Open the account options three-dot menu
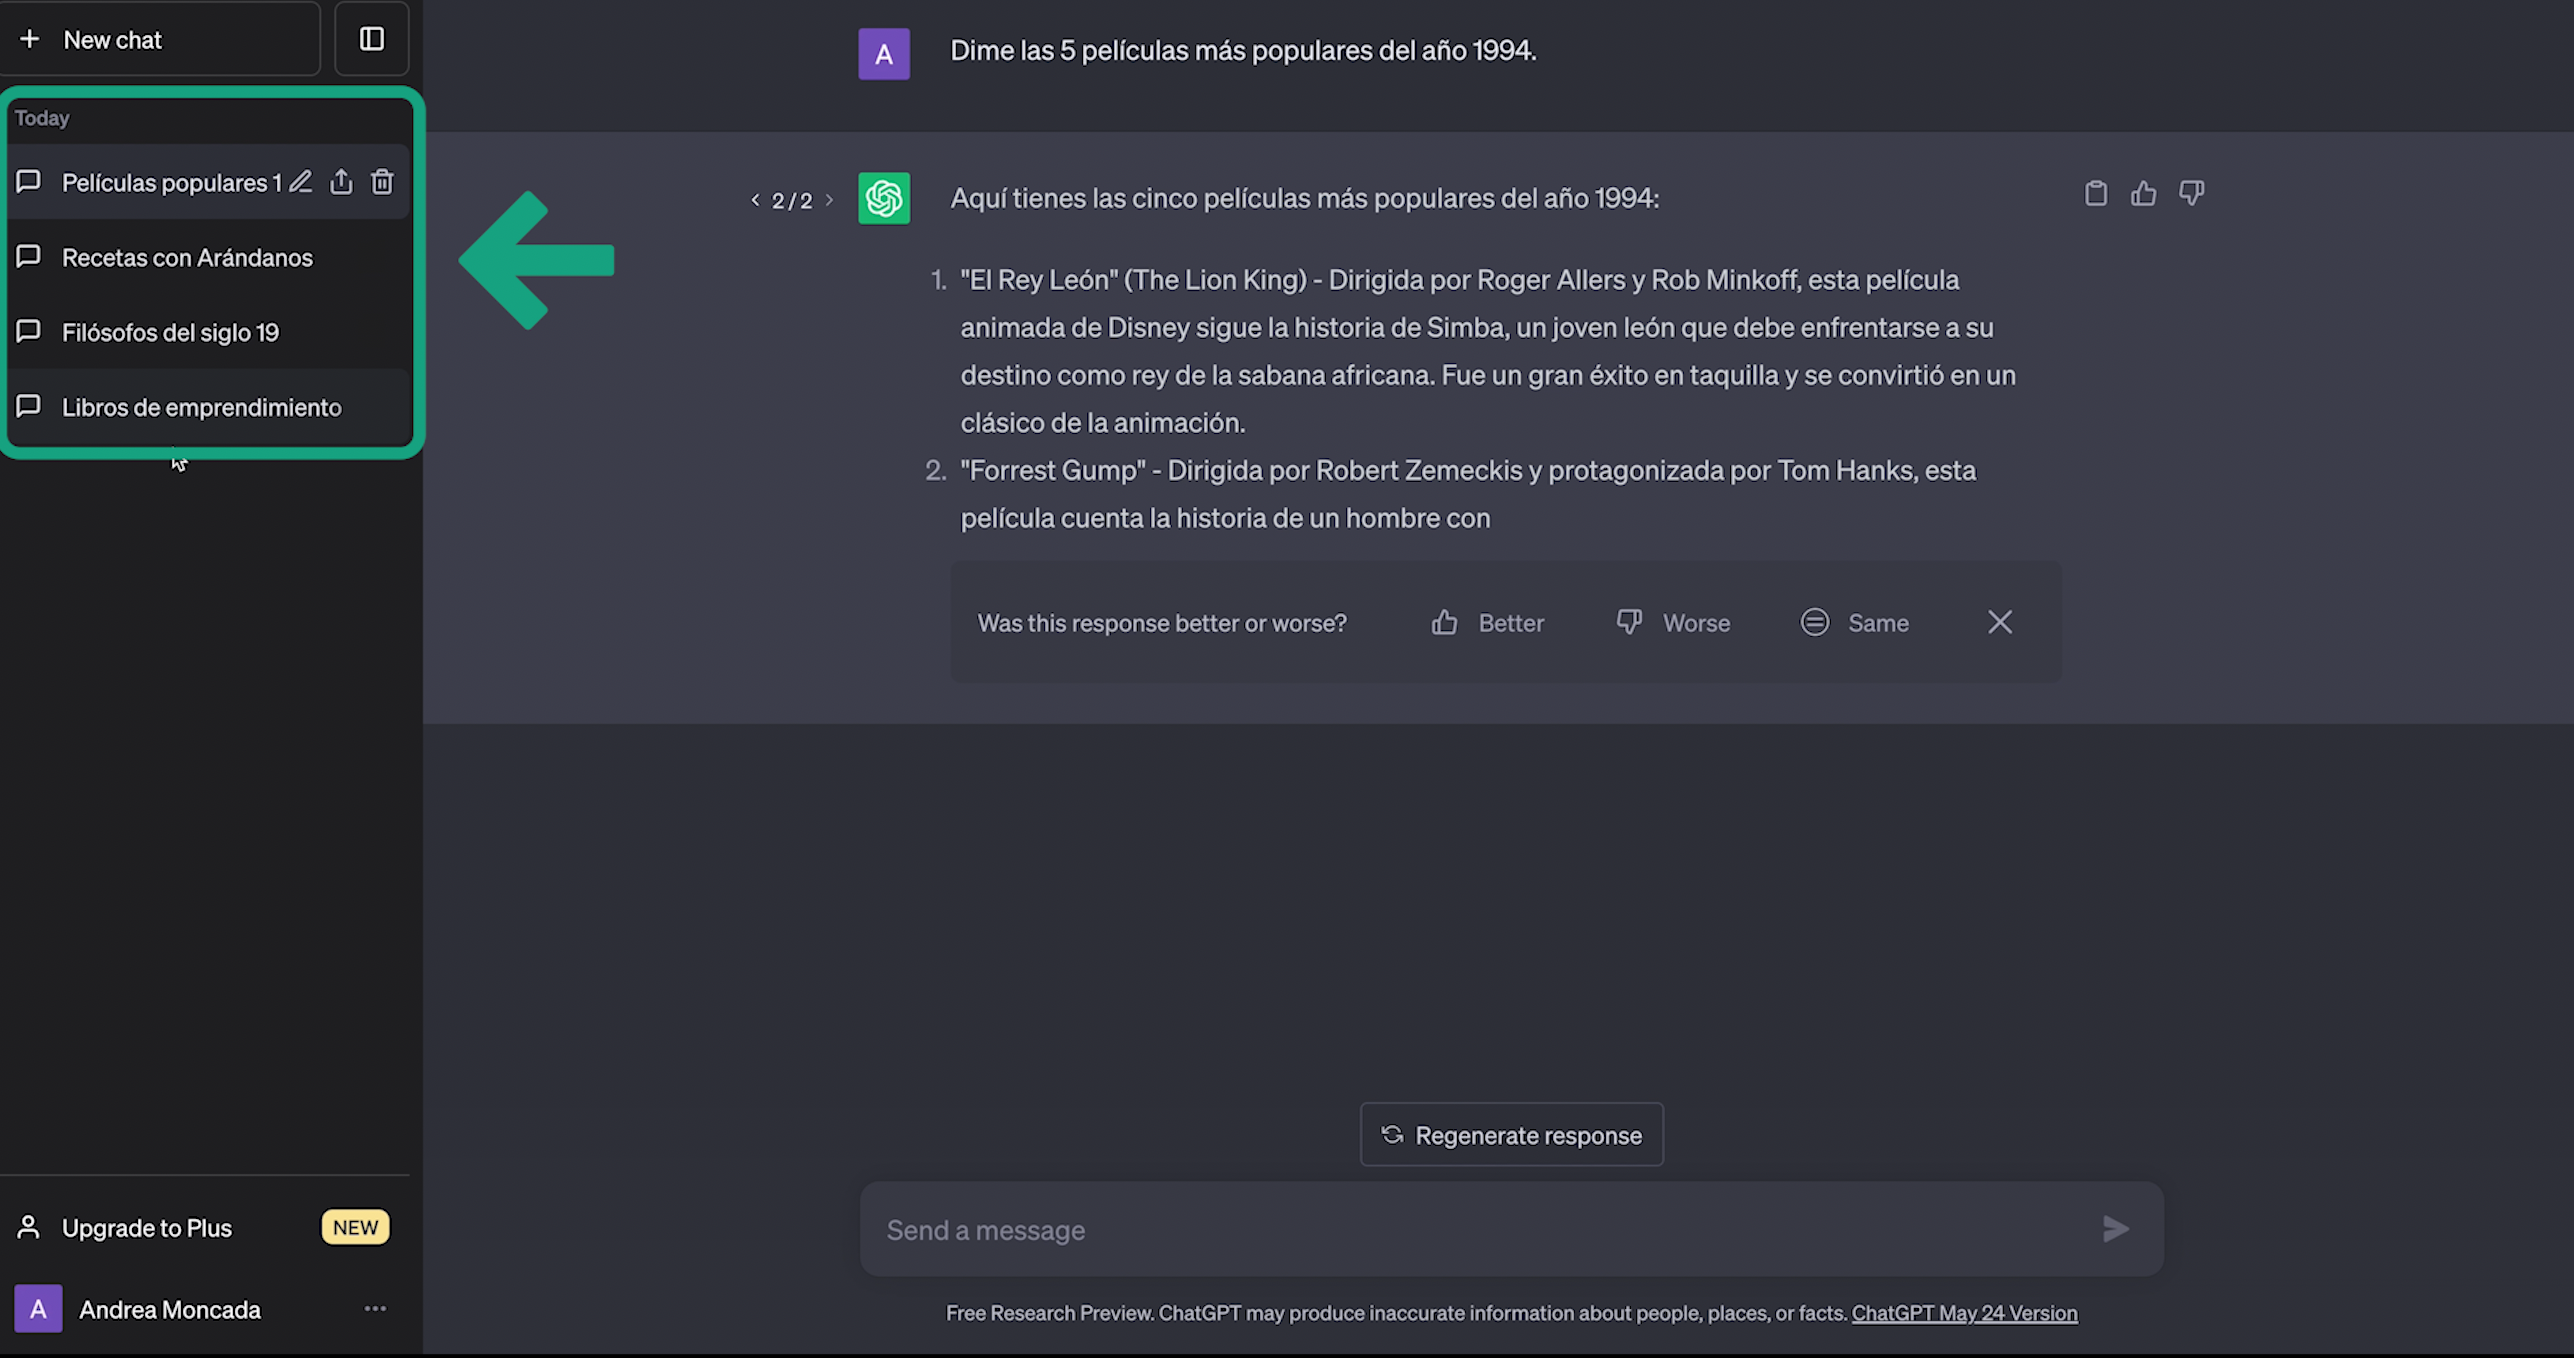Image resolution: width=2574 pixels, height=1358 pixels. click(375, 1309)
